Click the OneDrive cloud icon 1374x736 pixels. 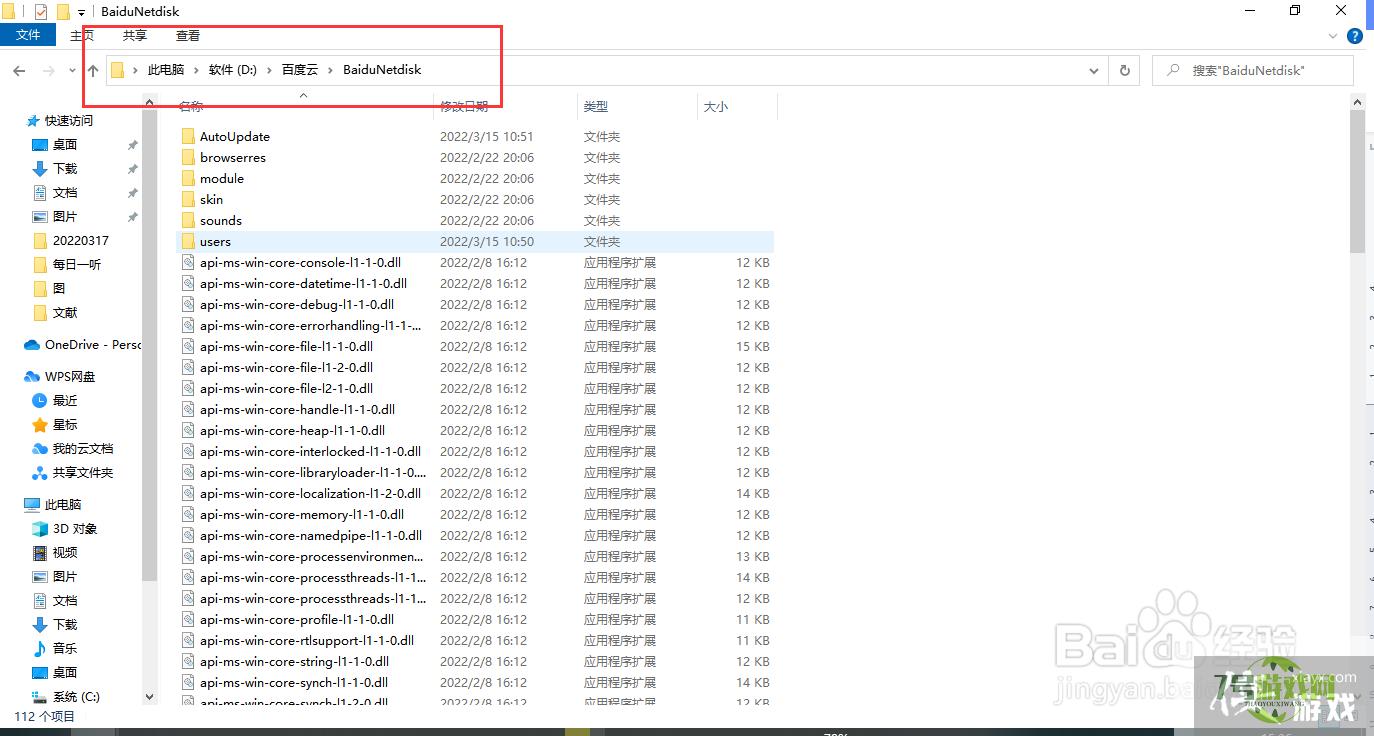click(32, 345)
